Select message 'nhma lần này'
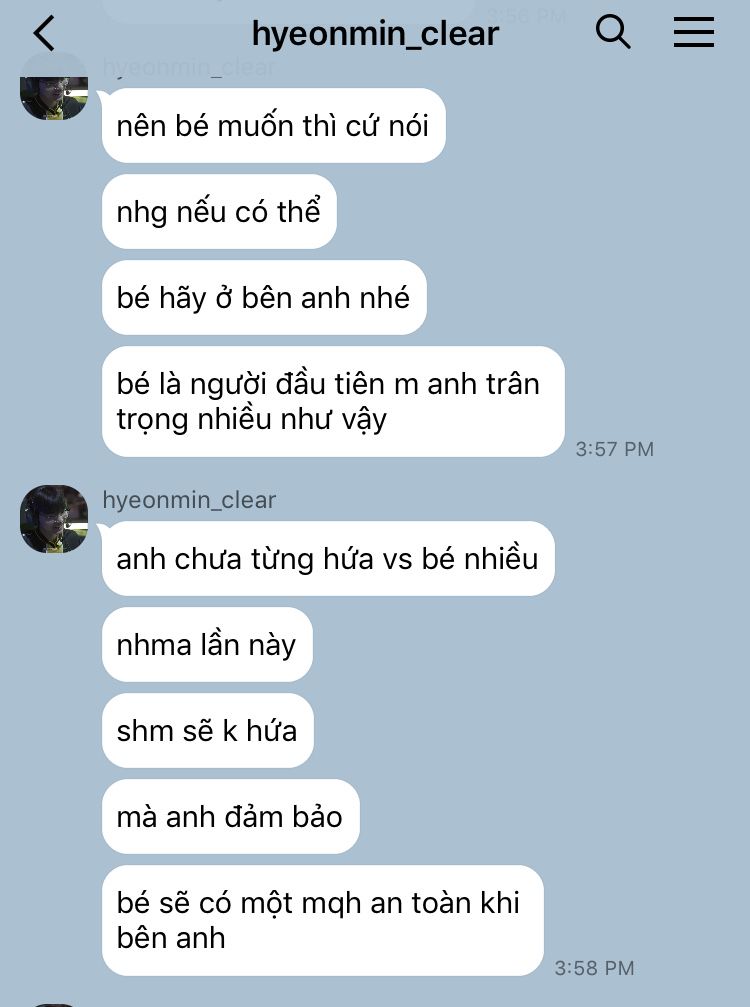The image size is (750, 1007). (x=207, y=645)
